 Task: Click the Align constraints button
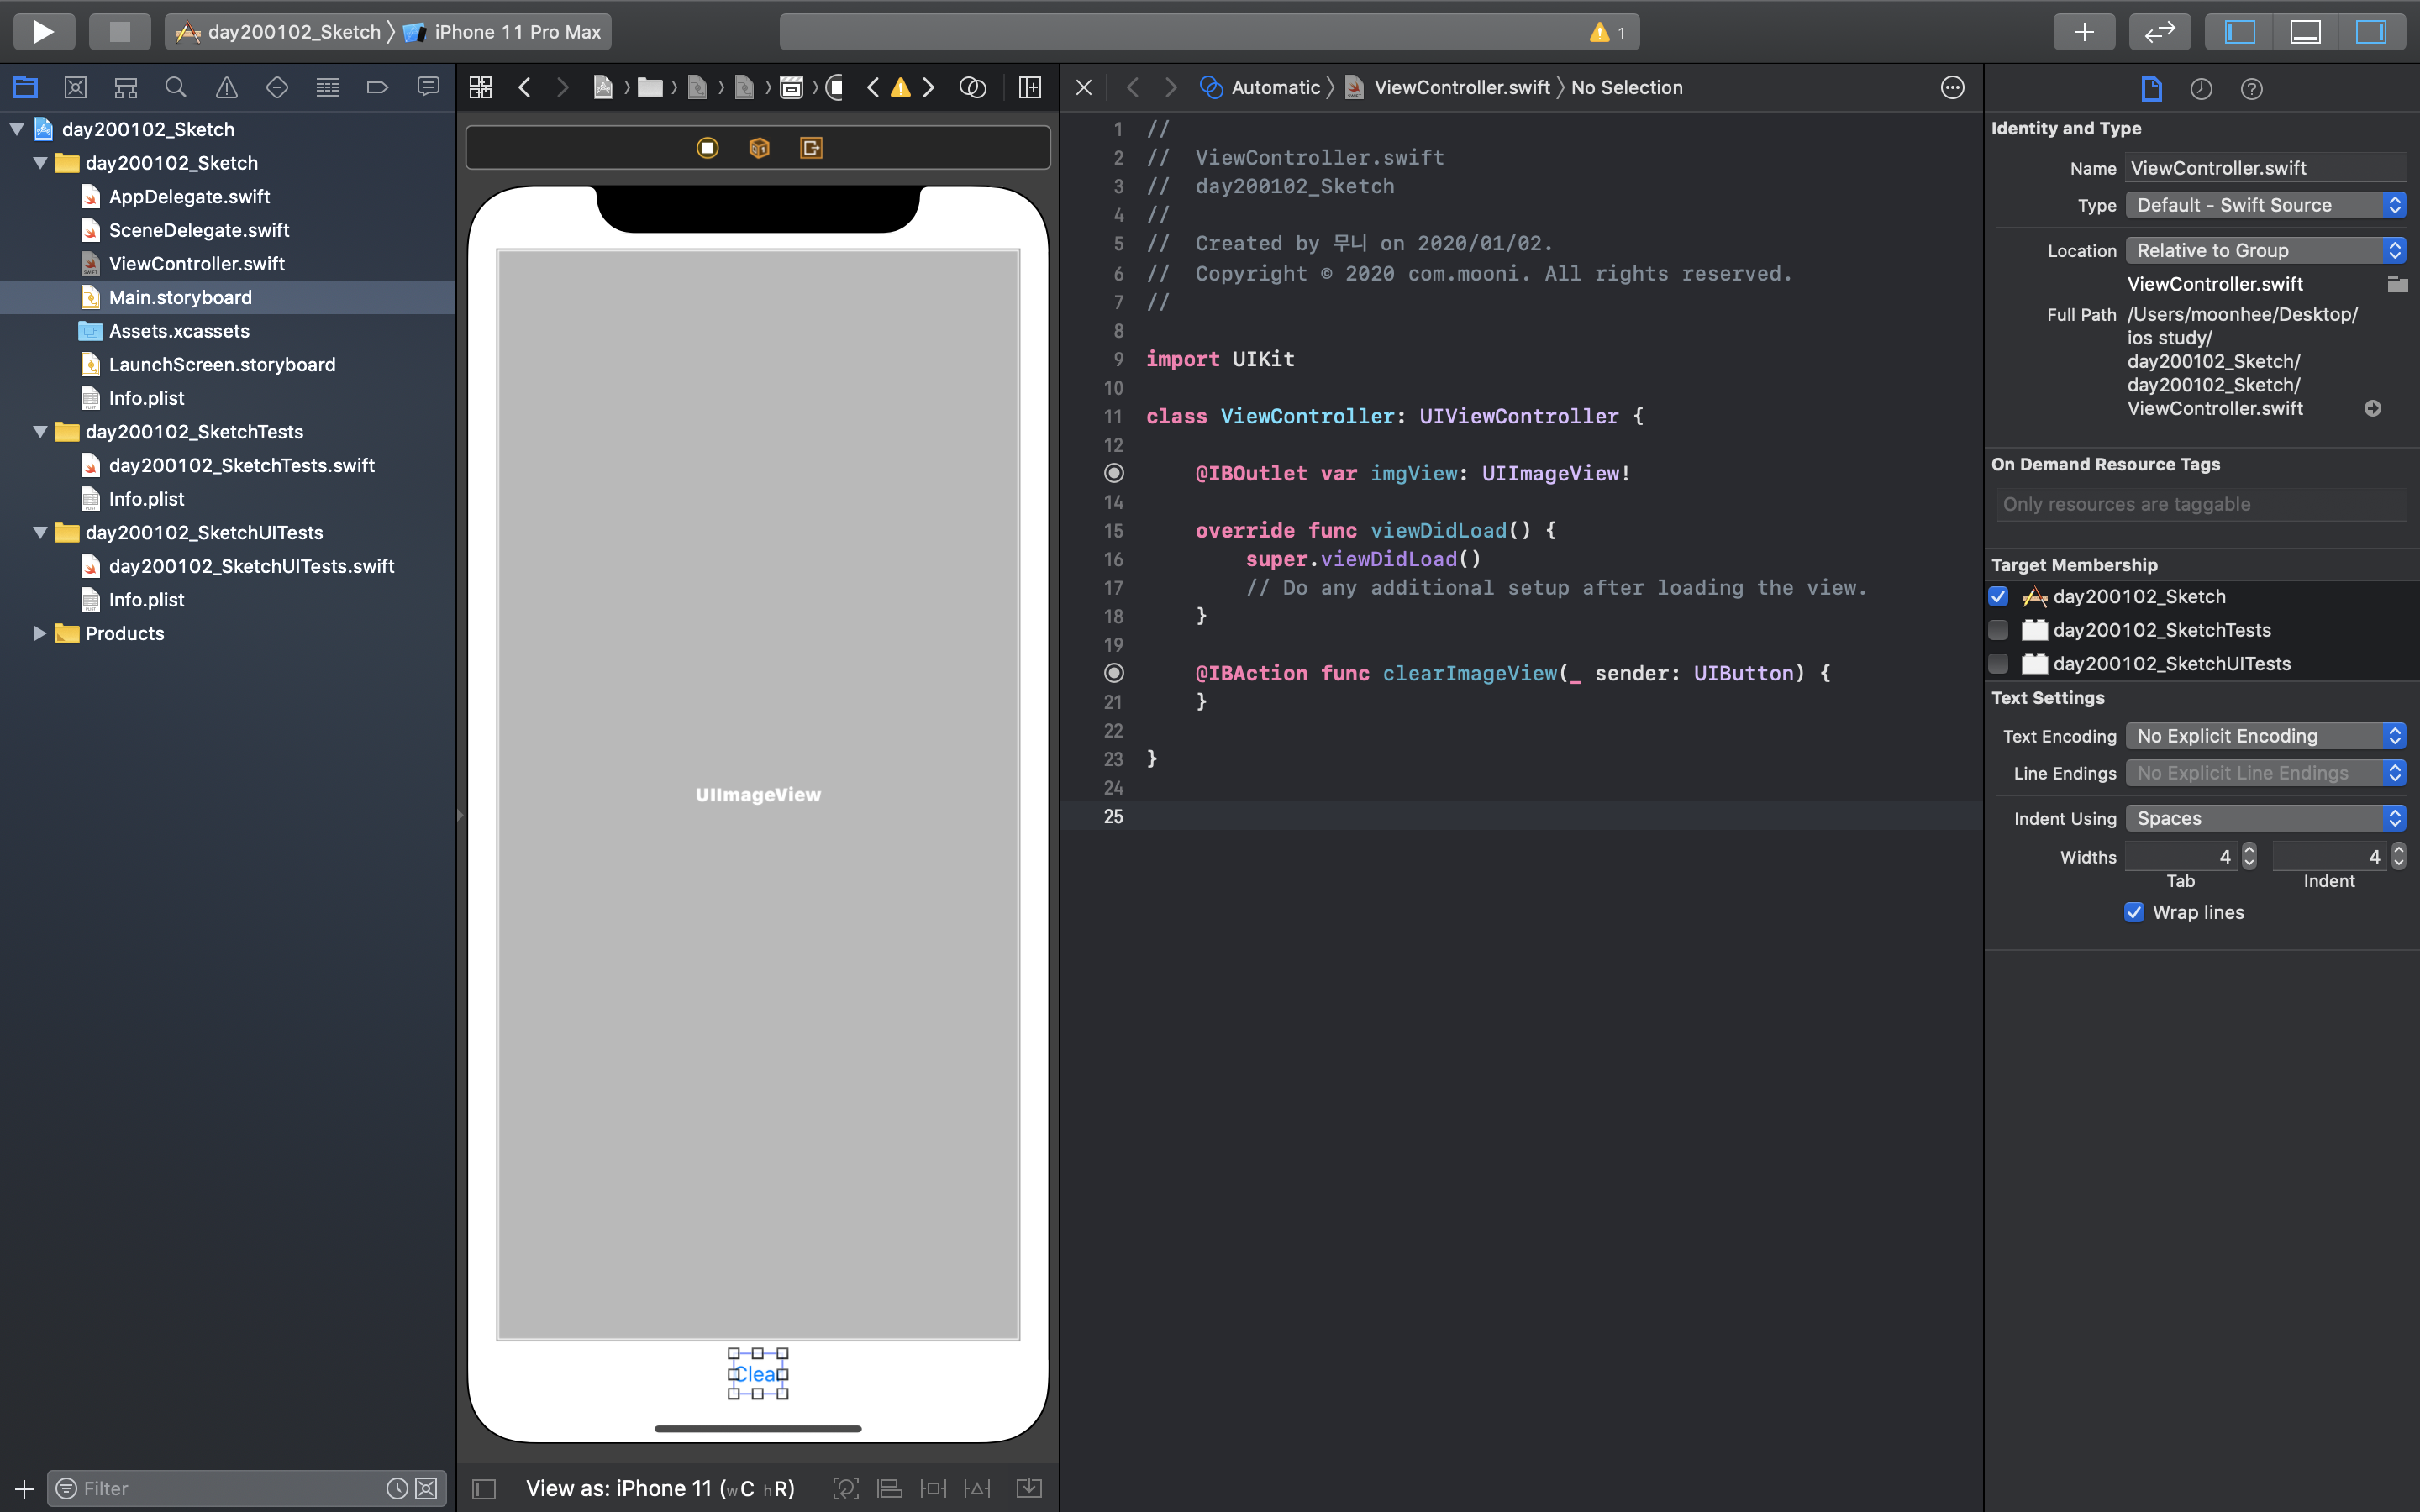[889, 1488]
